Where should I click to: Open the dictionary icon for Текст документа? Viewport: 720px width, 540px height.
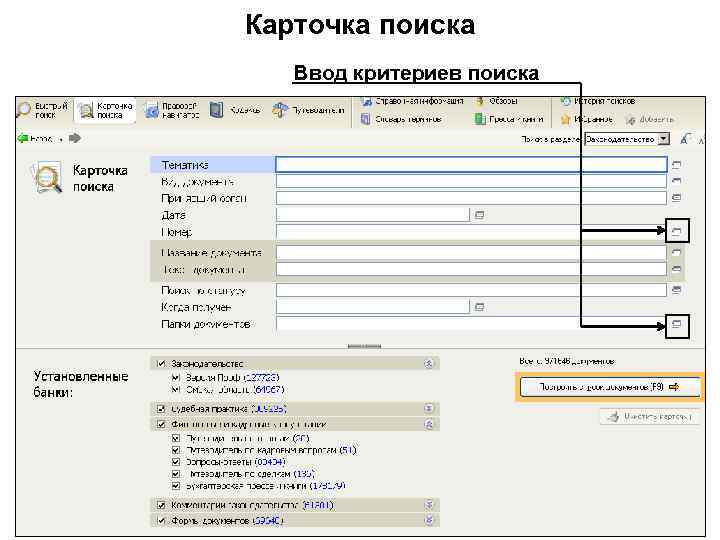click(x=676, y=269)
